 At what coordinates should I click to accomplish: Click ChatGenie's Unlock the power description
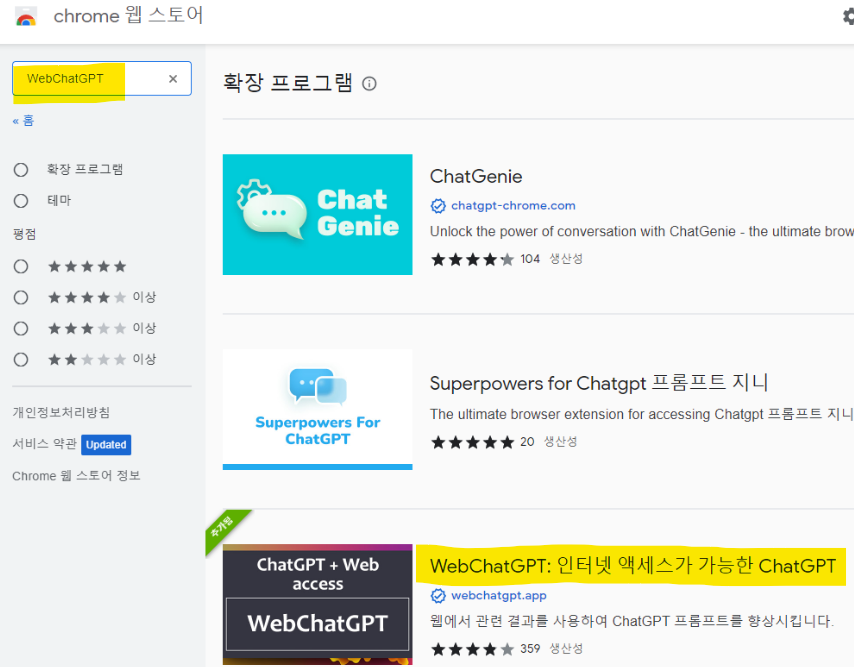pos(642,231)
